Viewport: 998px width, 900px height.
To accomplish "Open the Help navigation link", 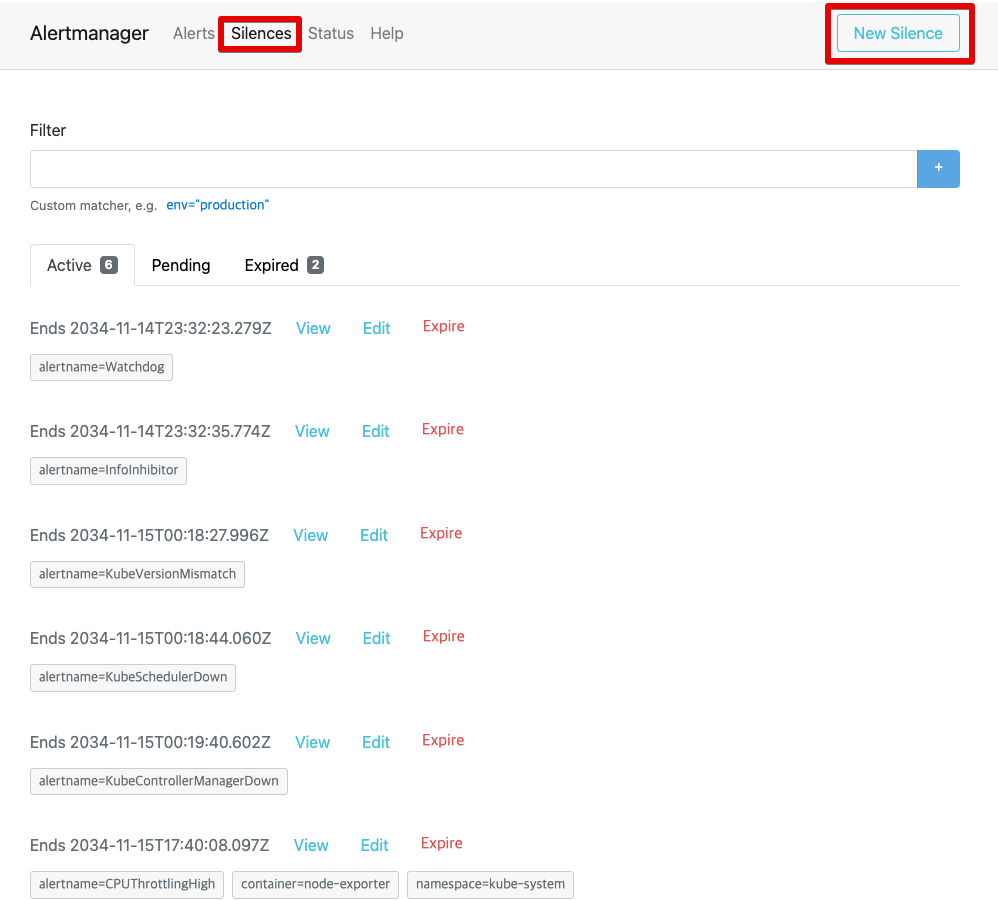I will [x=387, y=33].
